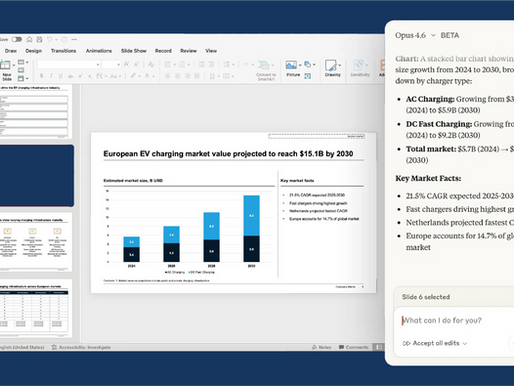Click the Section icon
Viewport: 514px width, 386px height.
point(21,78)
